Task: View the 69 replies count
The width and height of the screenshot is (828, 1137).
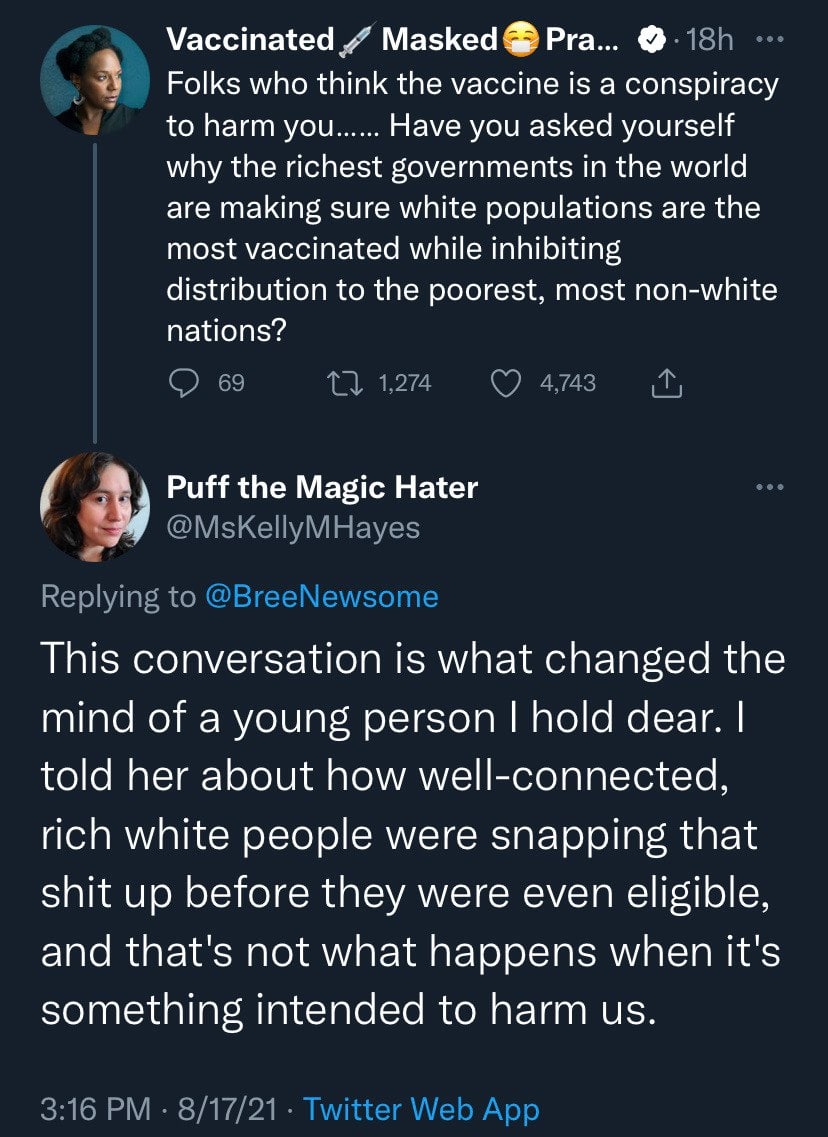Action: coord(231,383)
